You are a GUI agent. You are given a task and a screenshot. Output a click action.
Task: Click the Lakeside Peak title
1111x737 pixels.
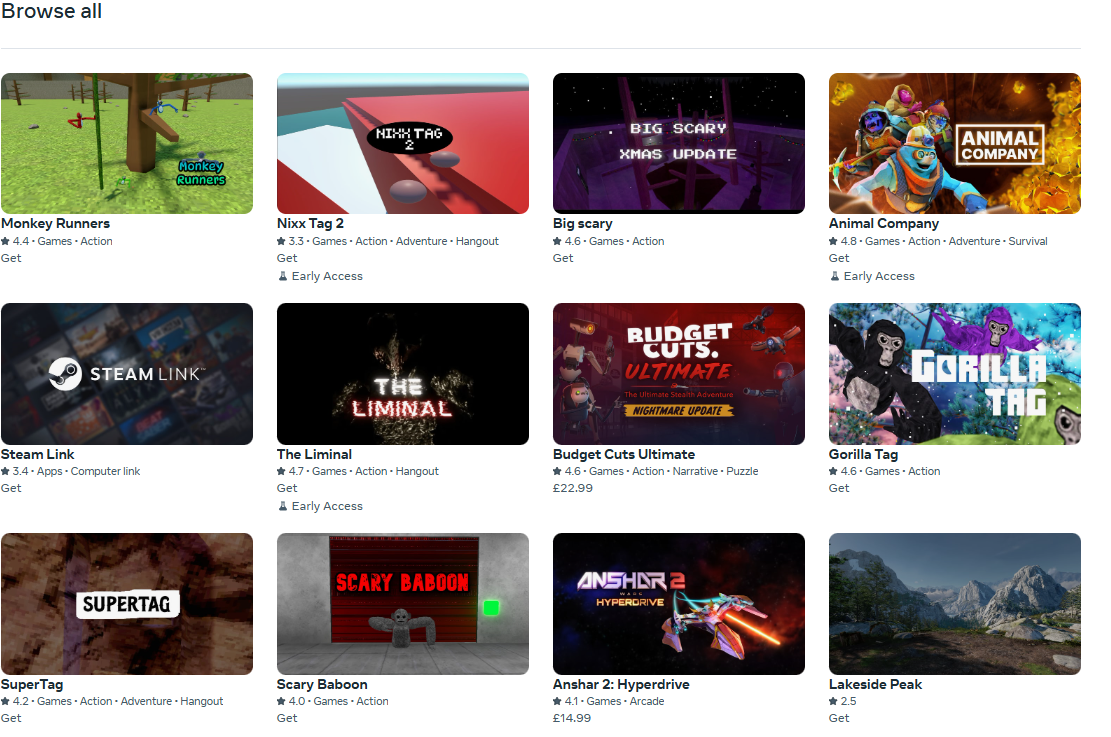coord(875,685)
